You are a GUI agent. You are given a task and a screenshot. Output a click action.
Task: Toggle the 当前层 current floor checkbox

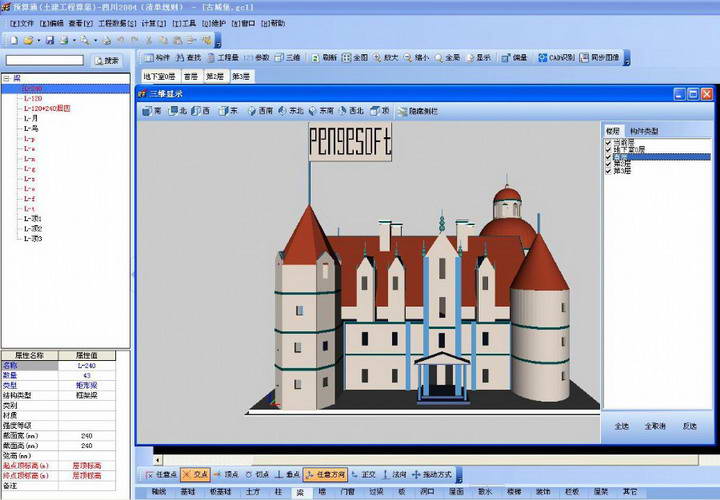coord(608,143)
